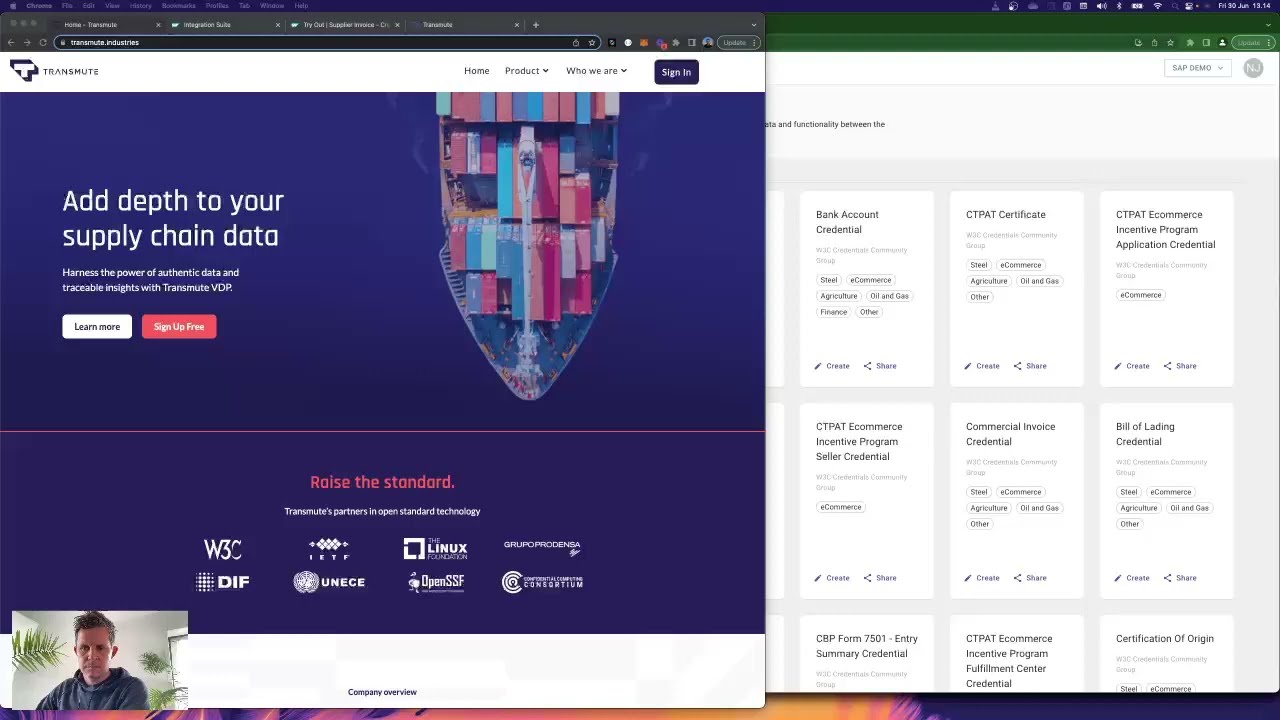Click Create on the CTPAT Ecommerce Application Credential card
This screenshot has width=1280, height=720.
[x=1132, y=366]
